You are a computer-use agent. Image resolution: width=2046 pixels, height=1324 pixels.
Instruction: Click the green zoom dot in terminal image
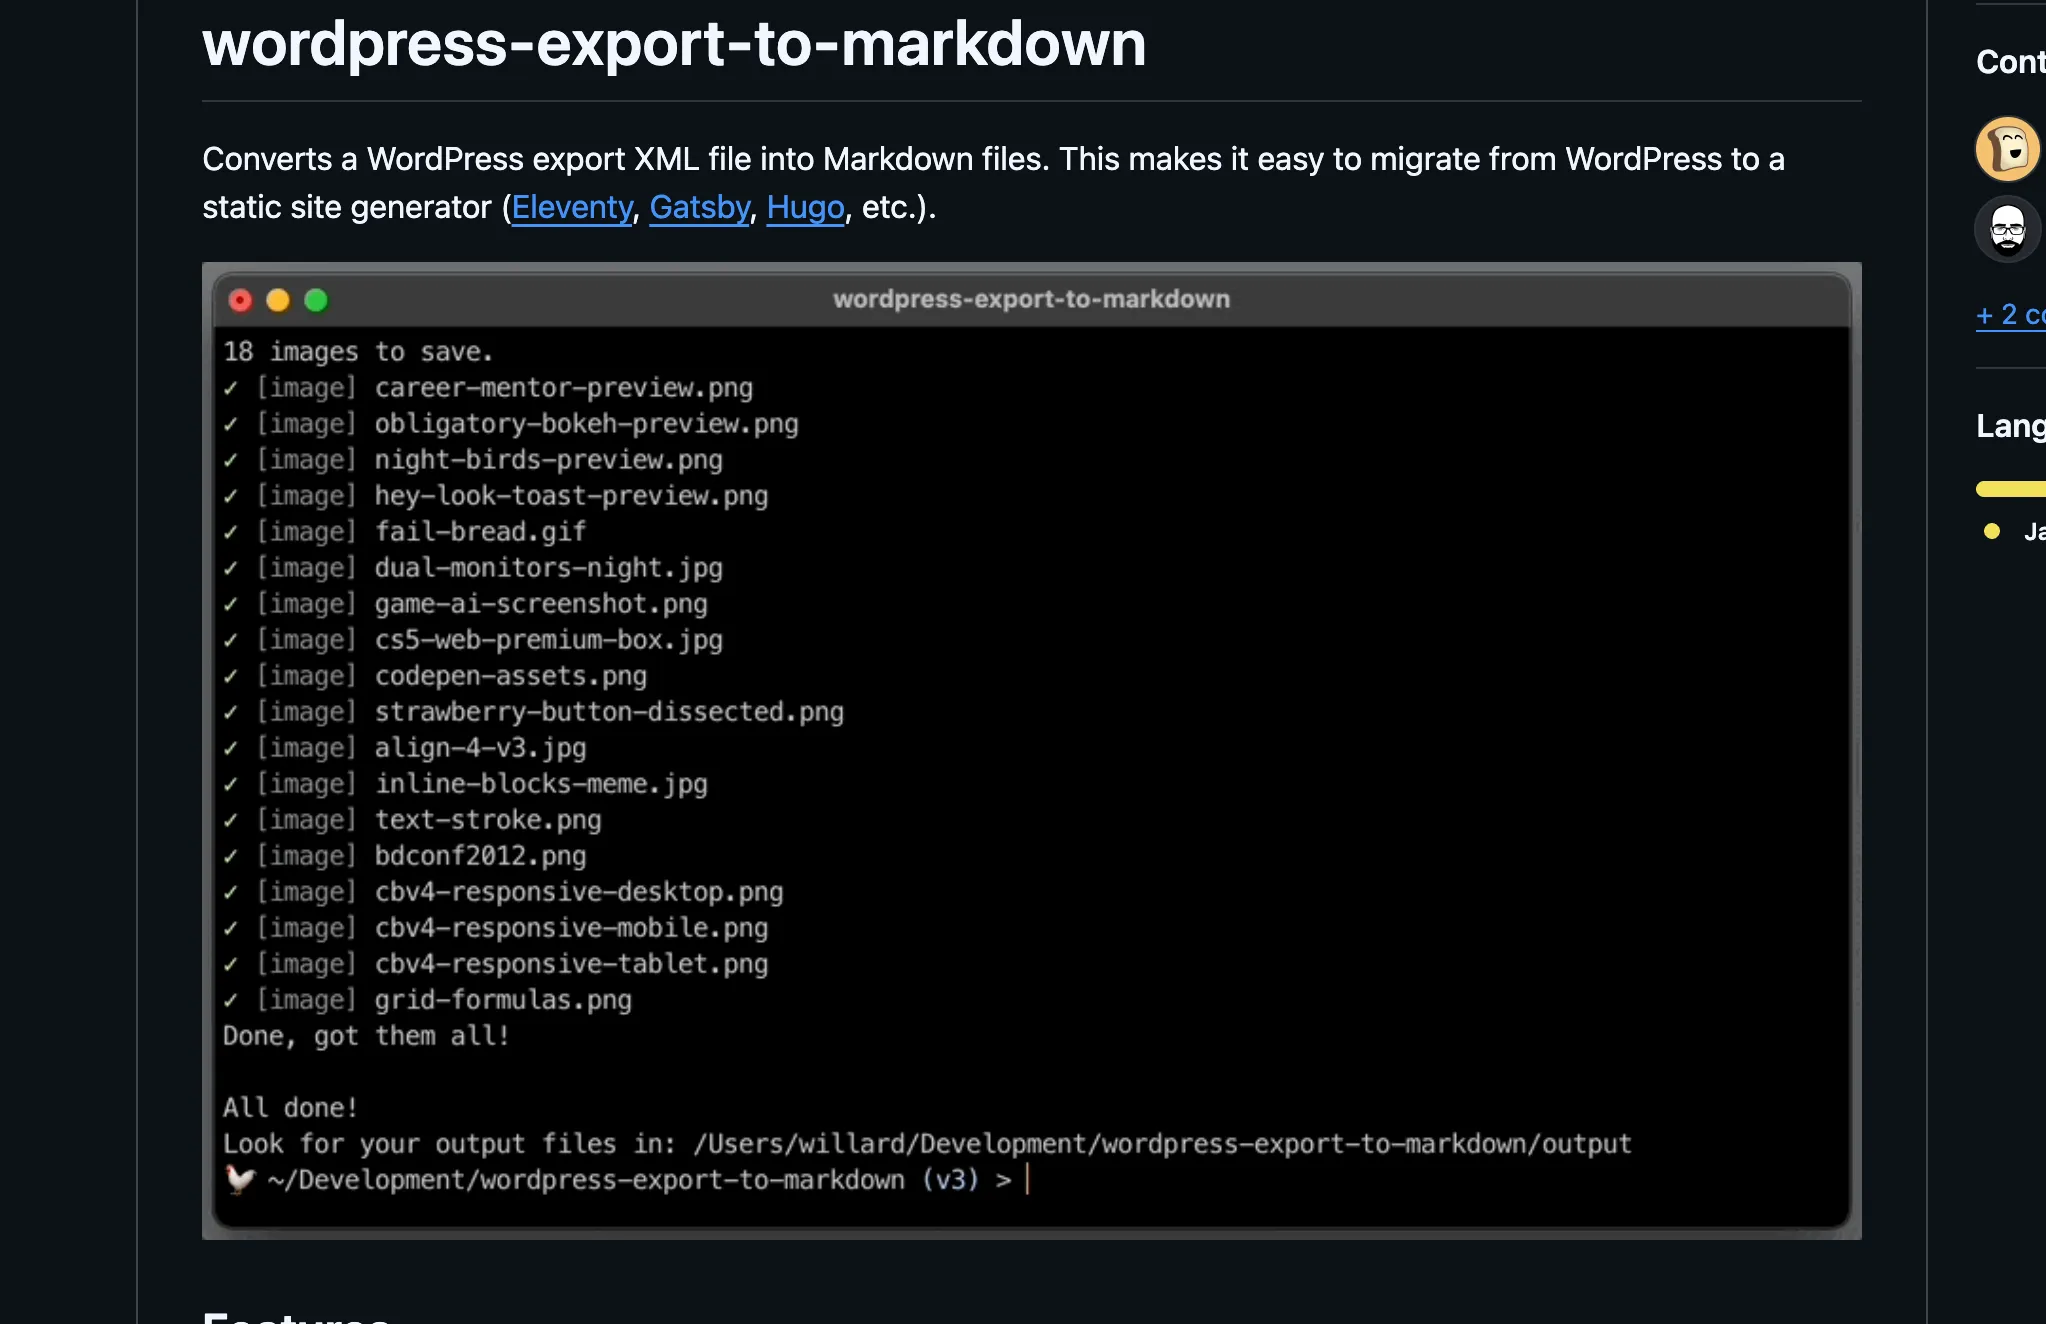[316, 300]
